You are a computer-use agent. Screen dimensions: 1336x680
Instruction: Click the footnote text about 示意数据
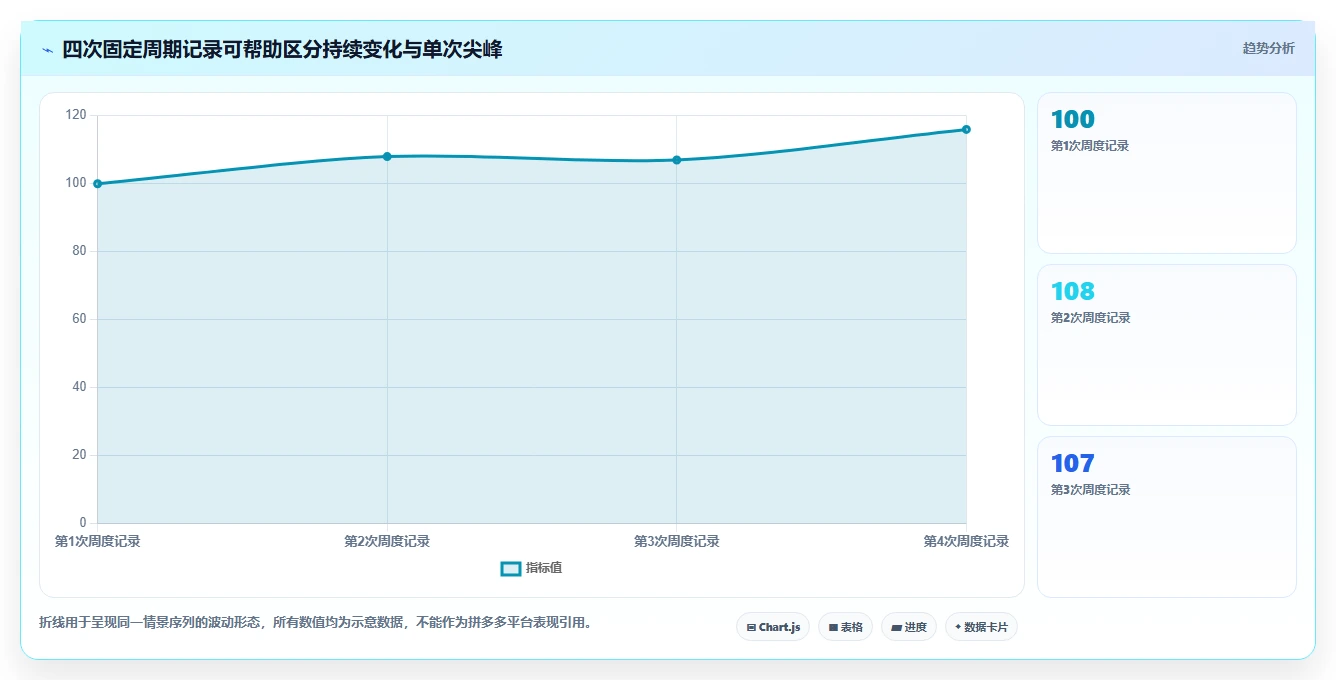318,622
